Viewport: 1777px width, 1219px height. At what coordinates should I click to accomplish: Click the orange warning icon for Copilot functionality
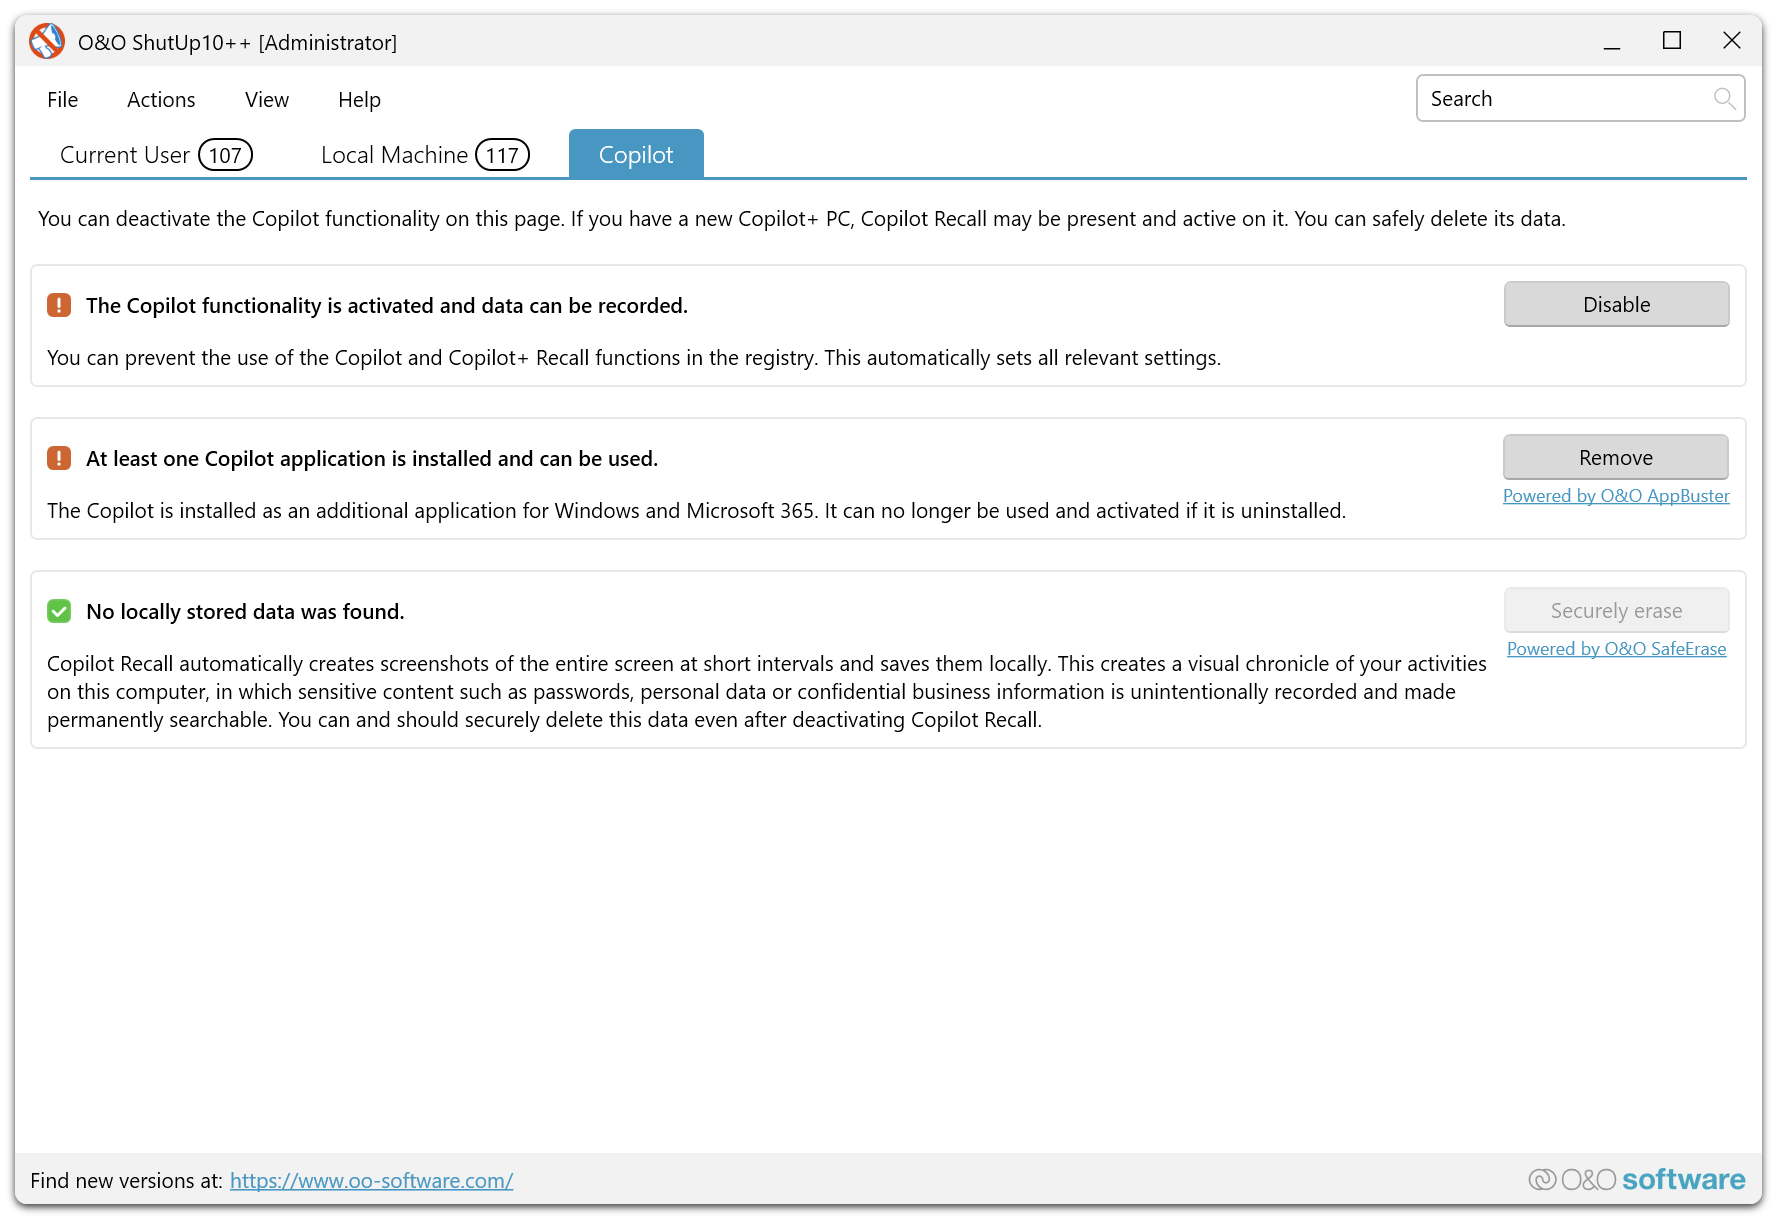coord(59,305)
